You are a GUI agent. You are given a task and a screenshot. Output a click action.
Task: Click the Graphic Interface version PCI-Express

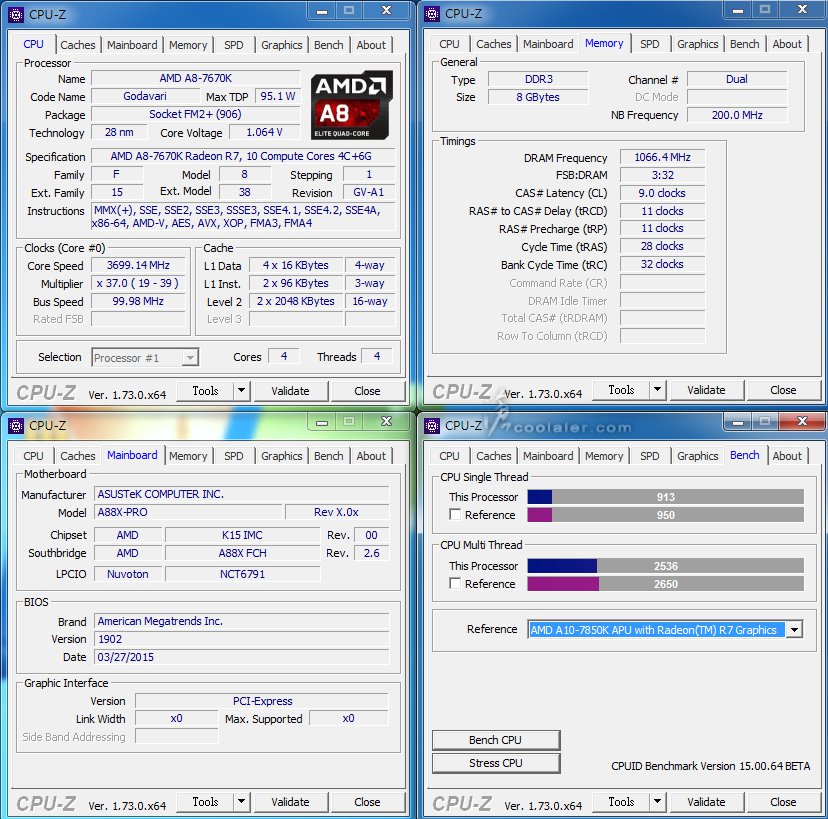(262, 701)
